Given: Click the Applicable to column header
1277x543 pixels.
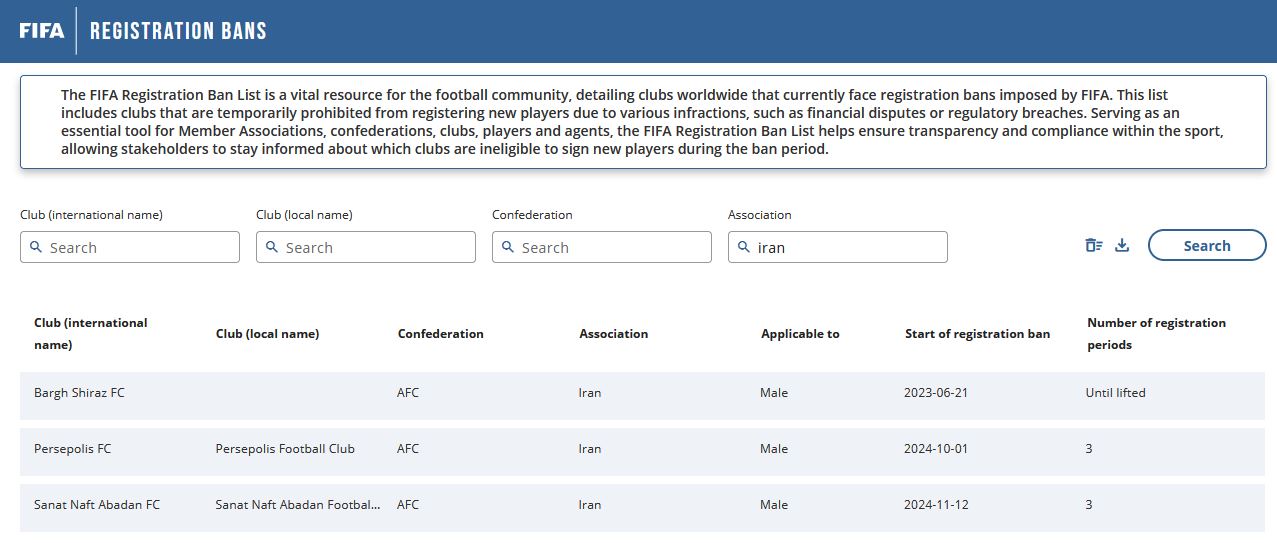Looking at the screenshot, I should (x=800, y=334).
